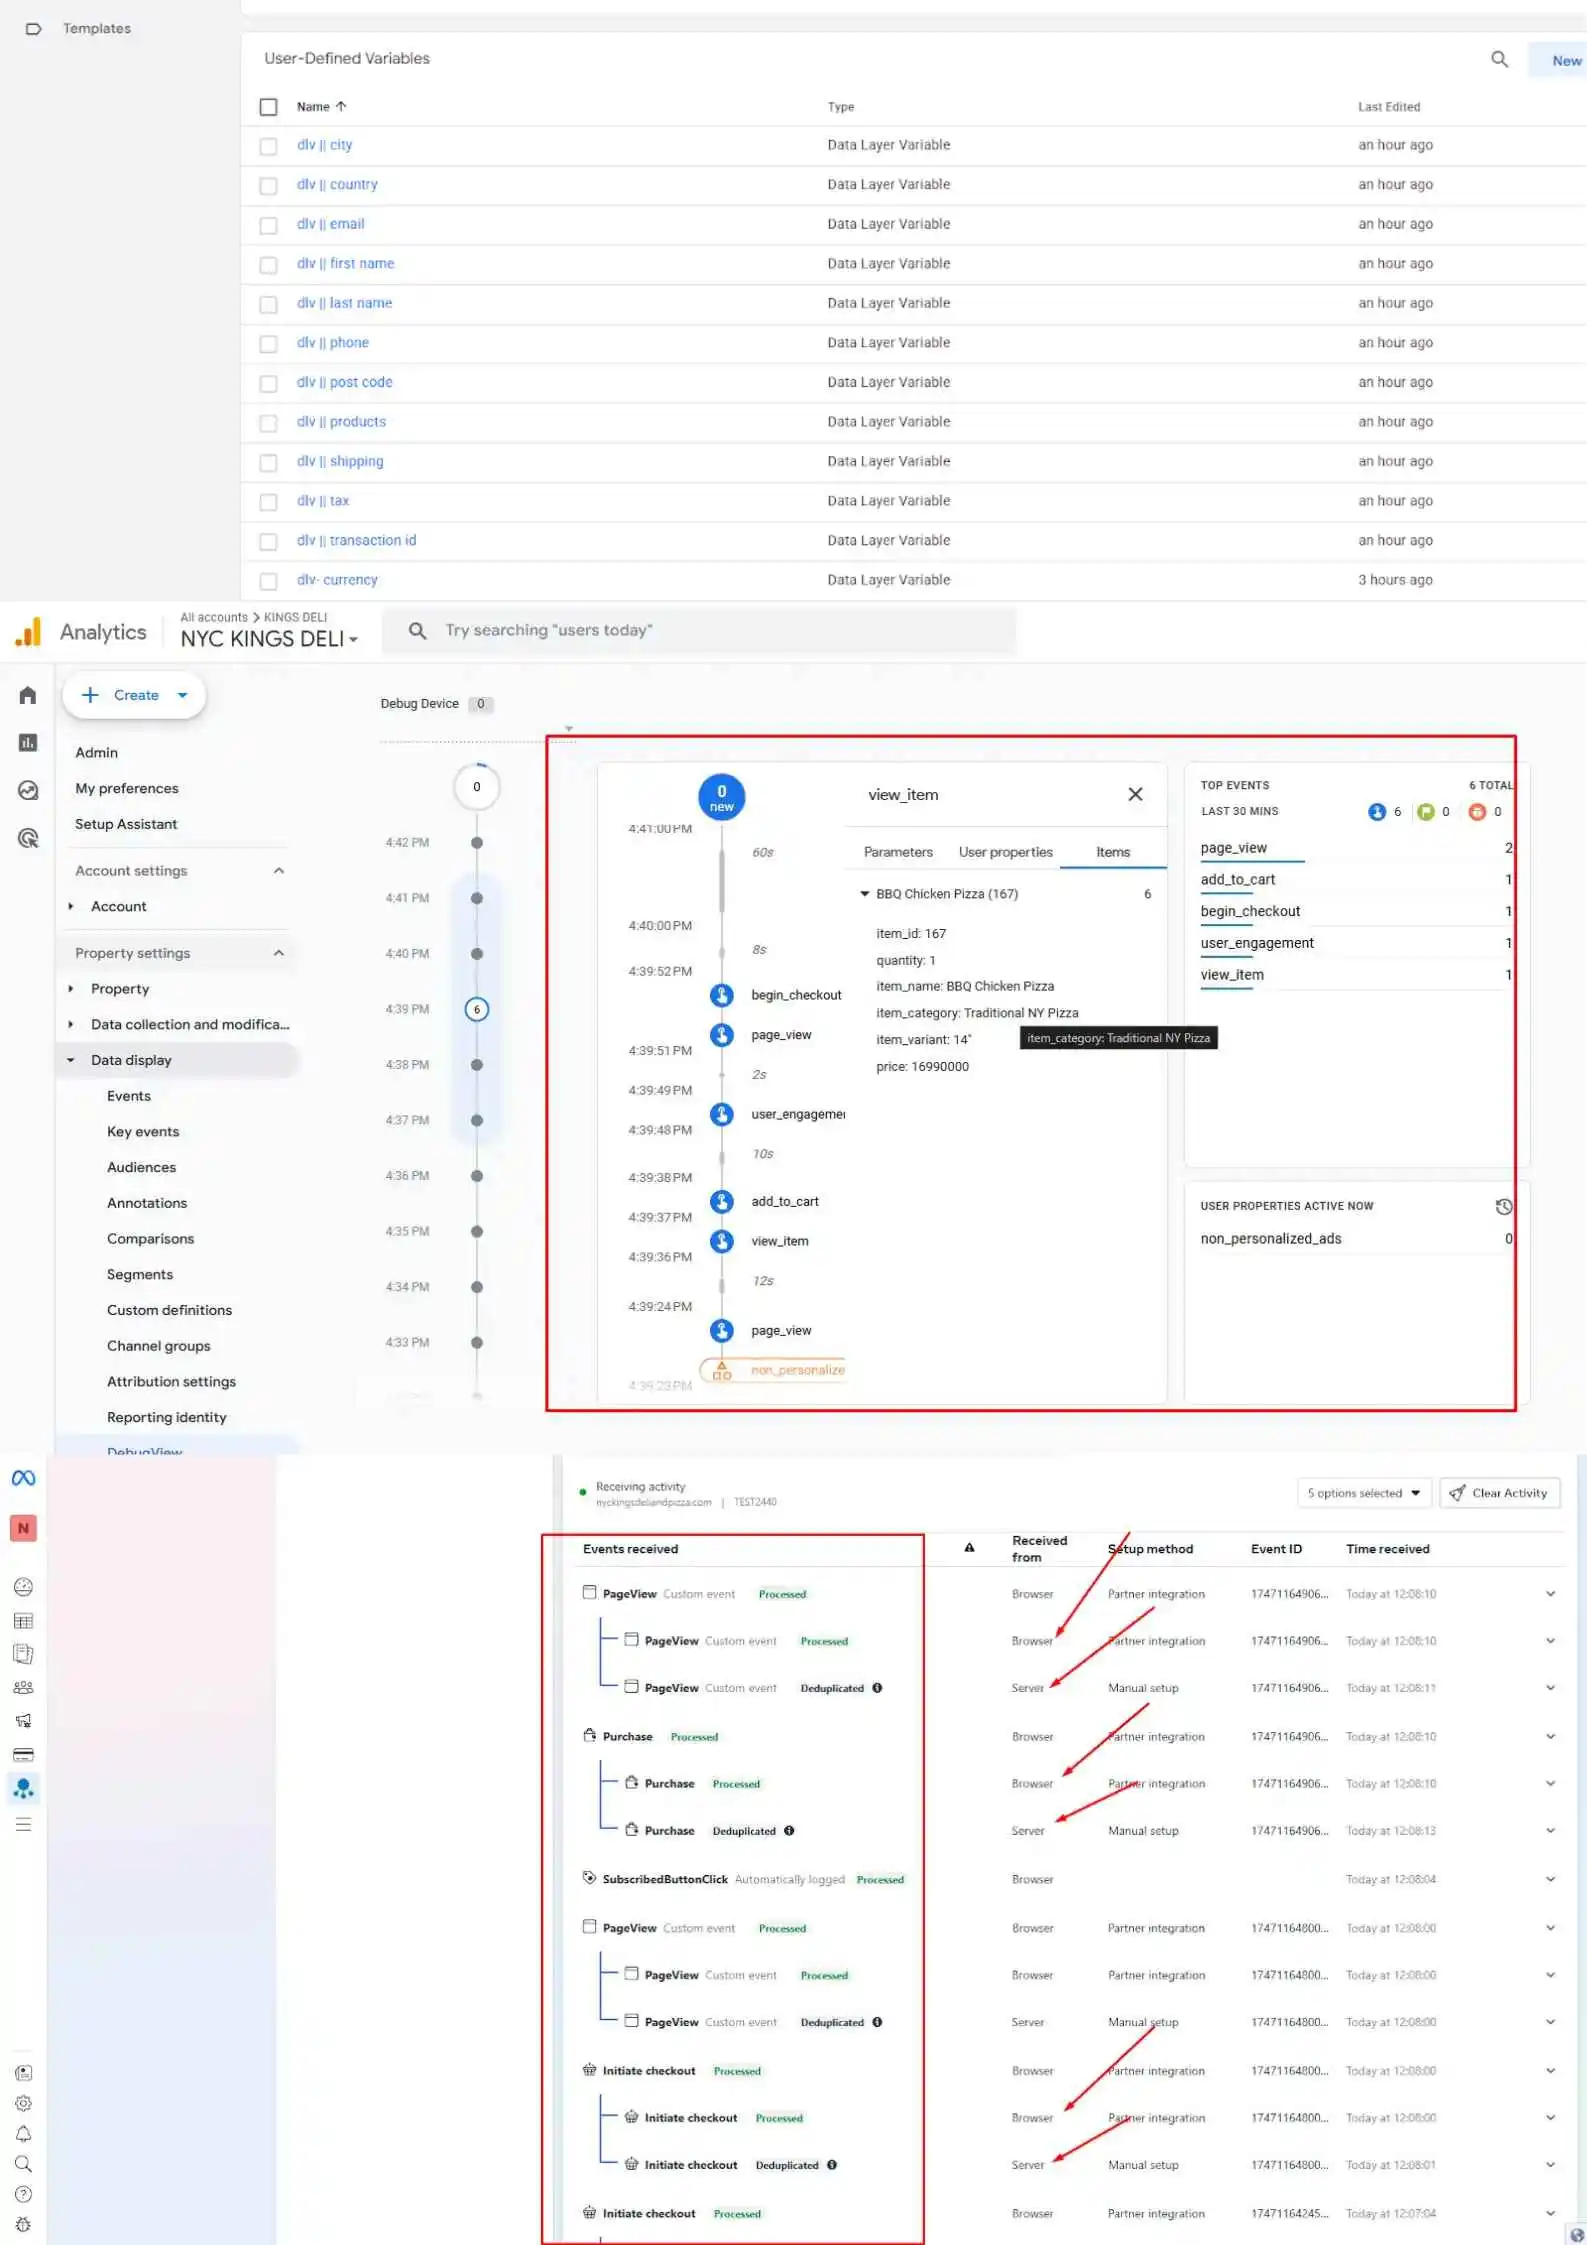Viewport: 1587px width, 2245px height.
Task: Select begin_checkout in Top Events list
Action: (x=1250, y=911)
